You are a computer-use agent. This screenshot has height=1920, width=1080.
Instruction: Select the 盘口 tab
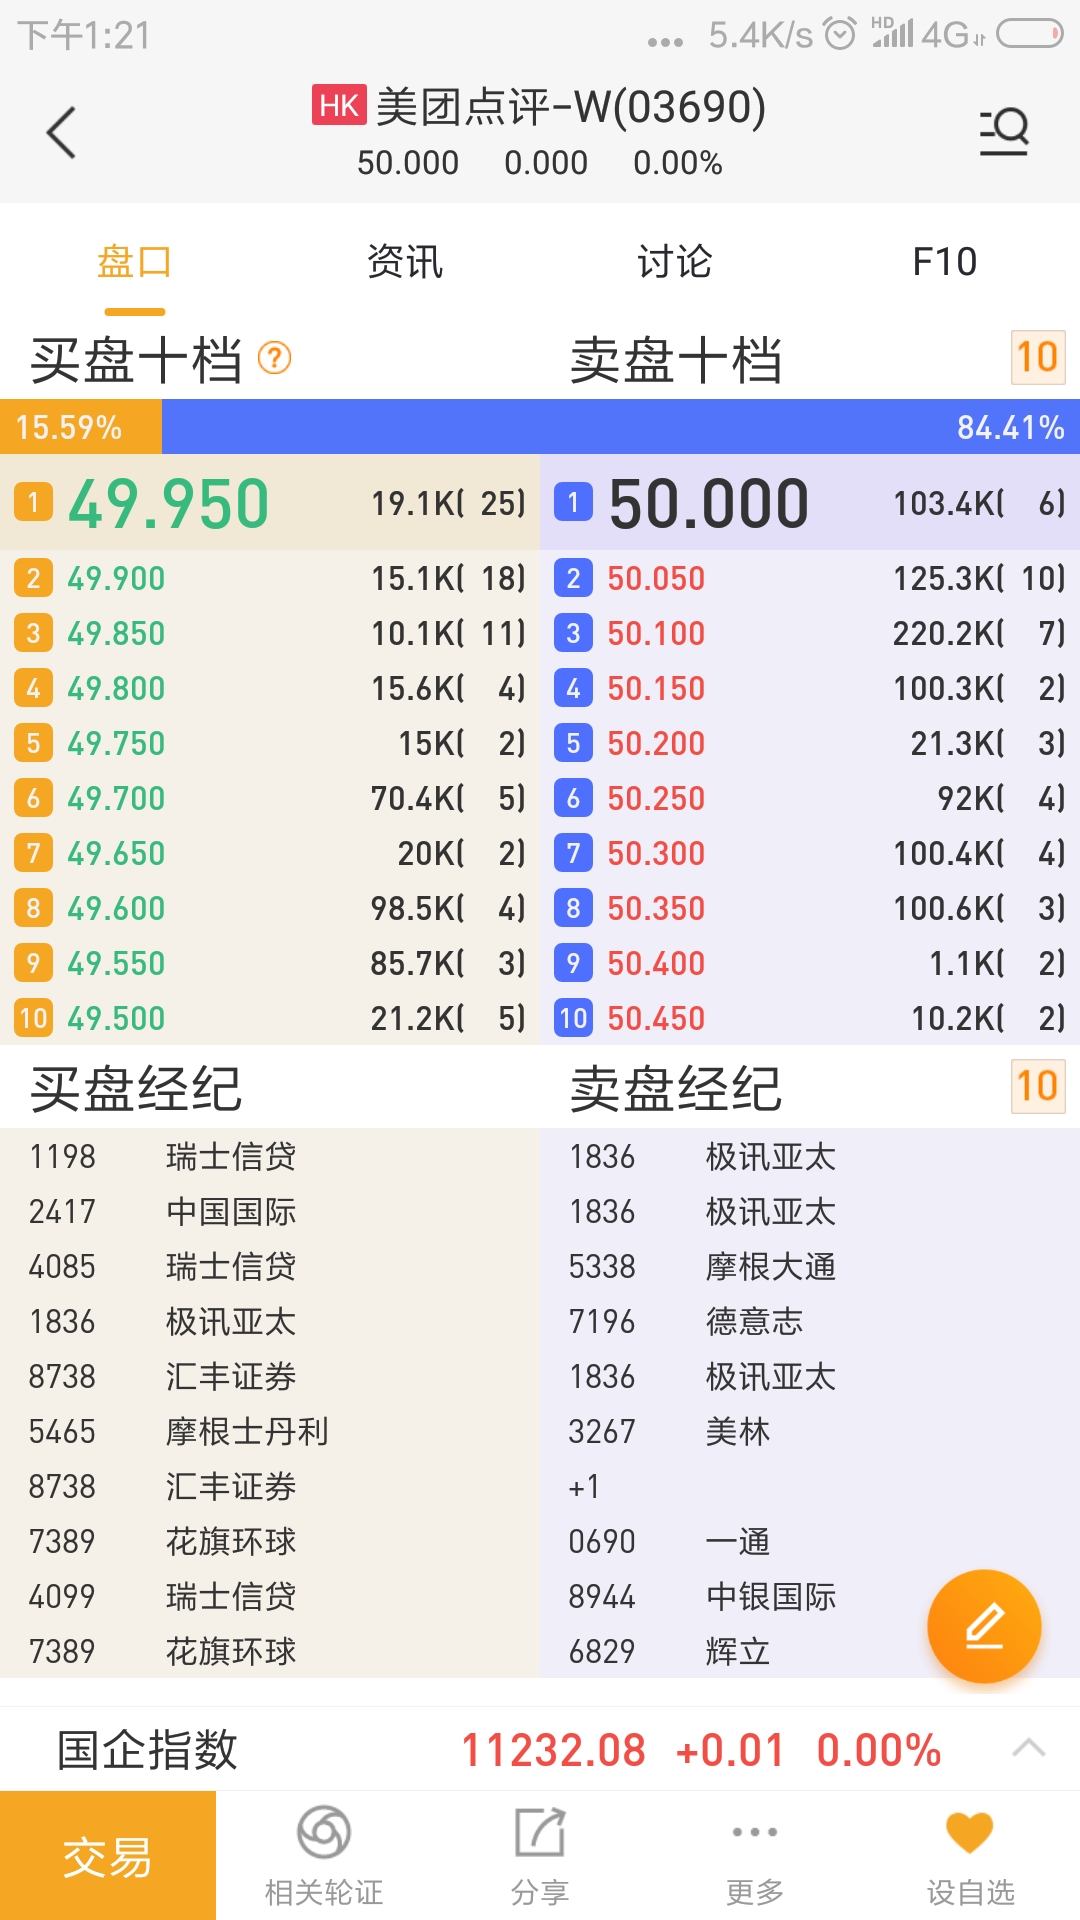(x=135, y=262)
